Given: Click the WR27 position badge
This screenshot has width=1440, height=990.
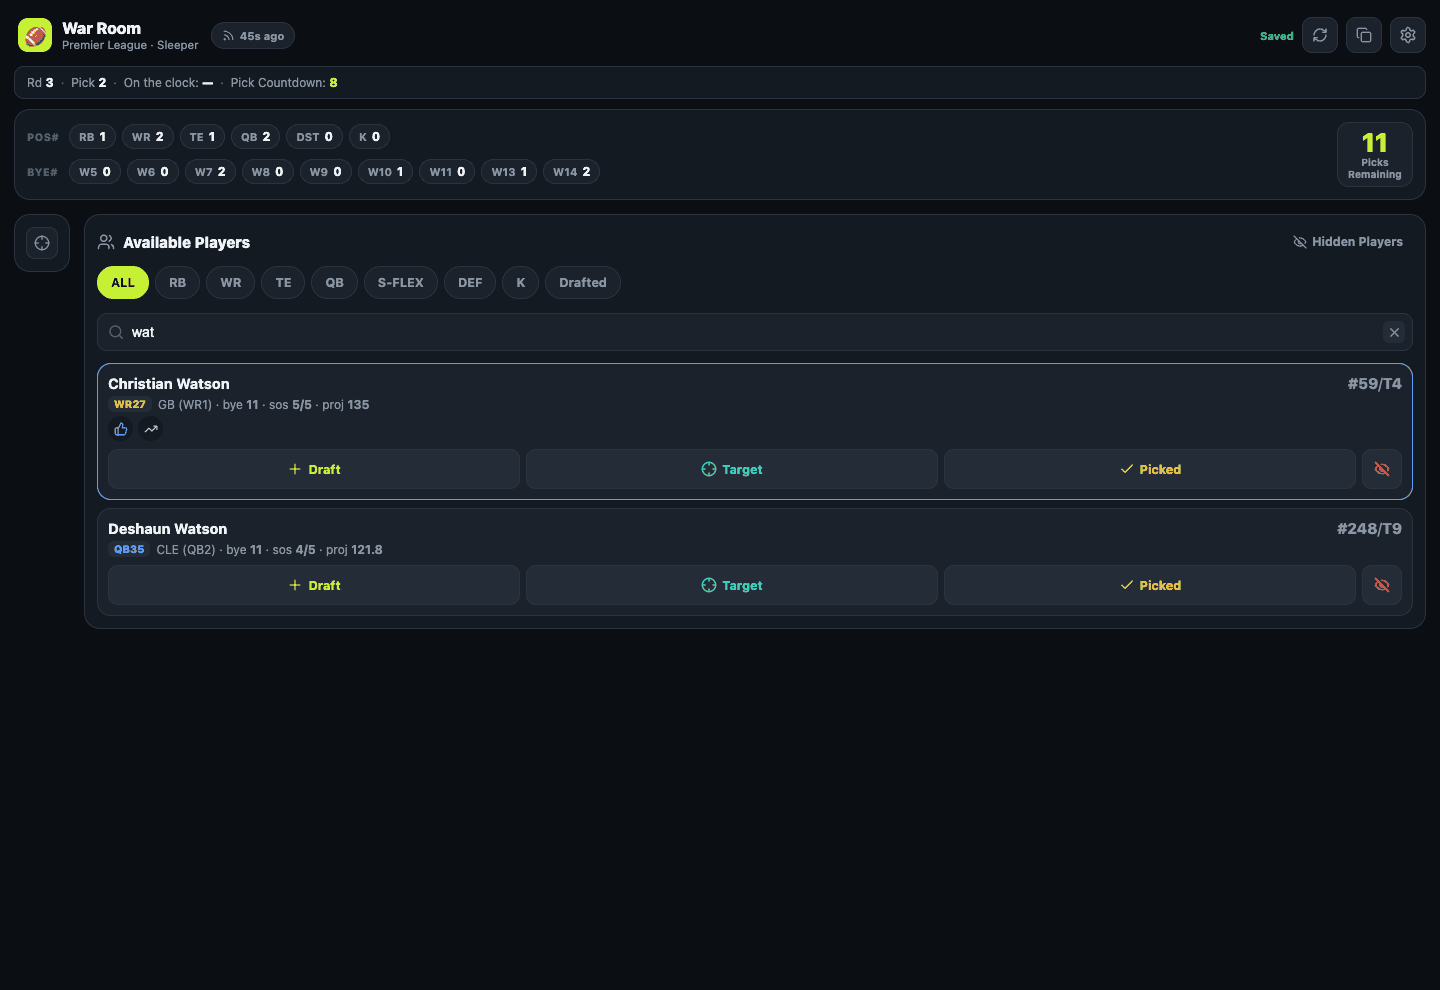Looking at the screenshot, I should coord(130,405).
